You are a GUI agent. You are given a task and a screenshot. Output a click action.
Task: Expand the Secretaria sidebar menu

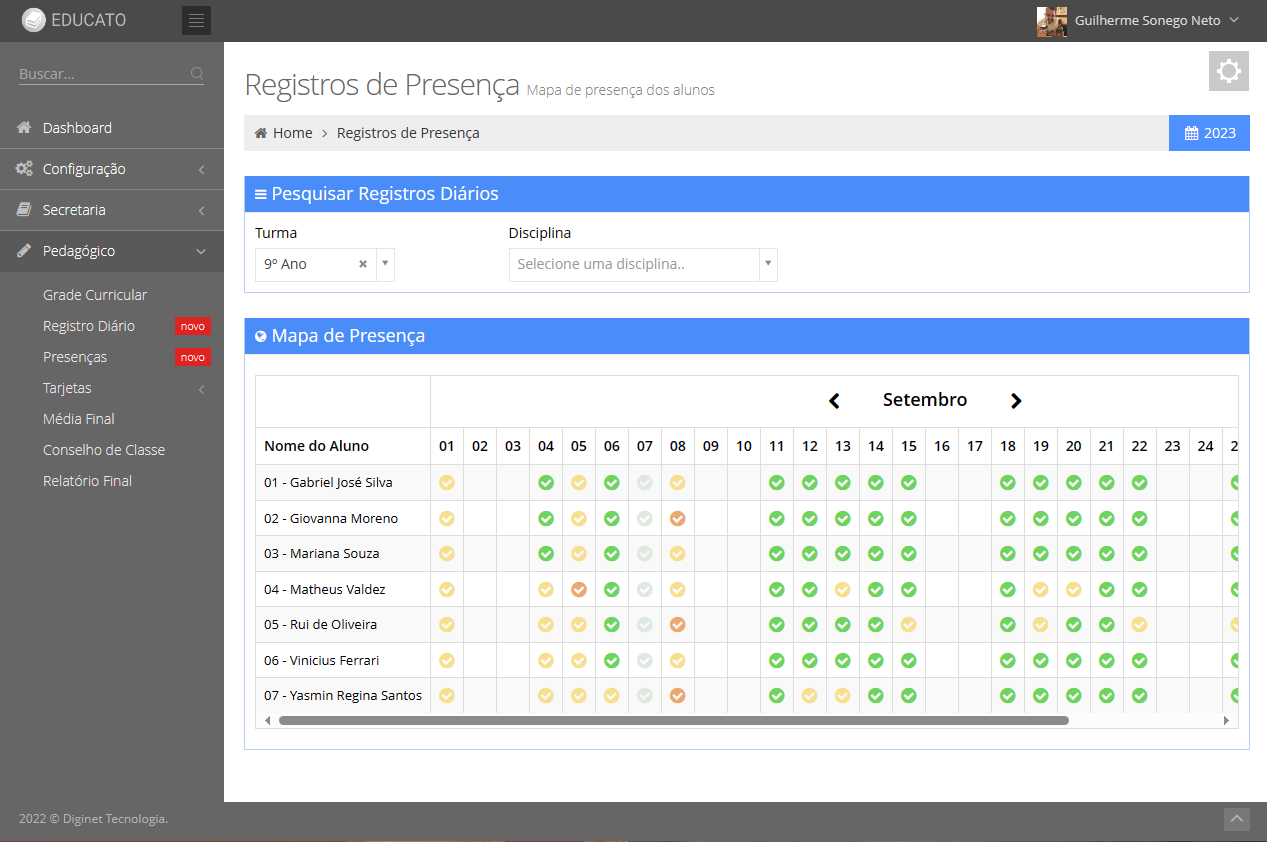point(111,210)
